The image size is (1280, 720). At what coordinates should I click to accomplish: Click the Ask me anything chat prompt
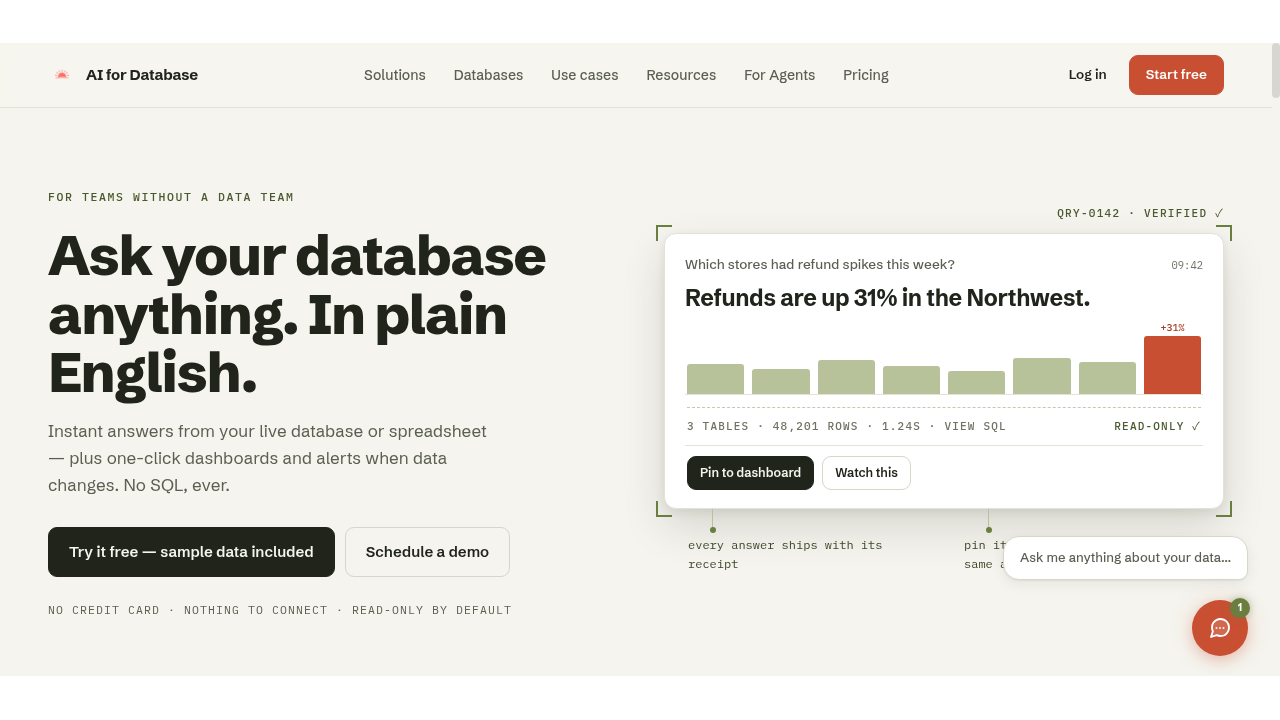click(x=1126, y=558)
